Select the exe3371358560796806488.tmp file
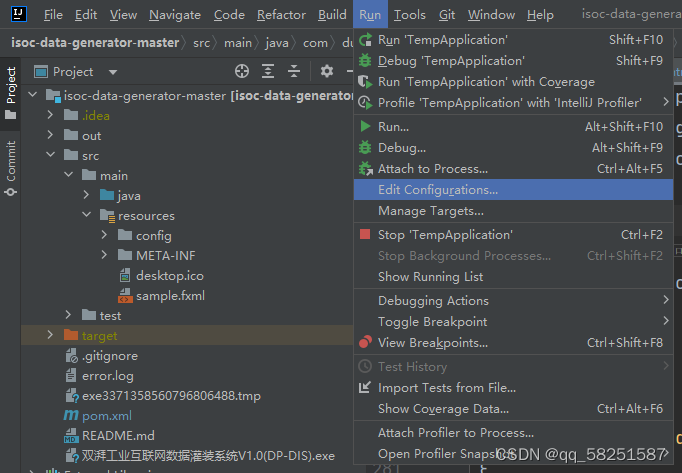Screen dimensions: 682x473 pyautogui.click(x=171, y=396)
